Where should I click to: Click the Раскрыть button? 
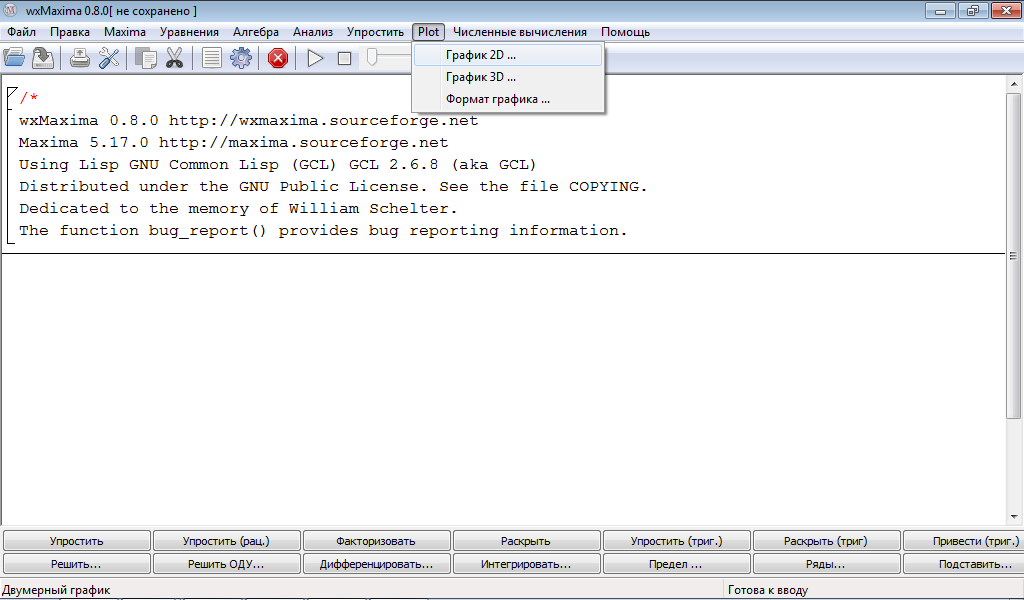point(526,541)
